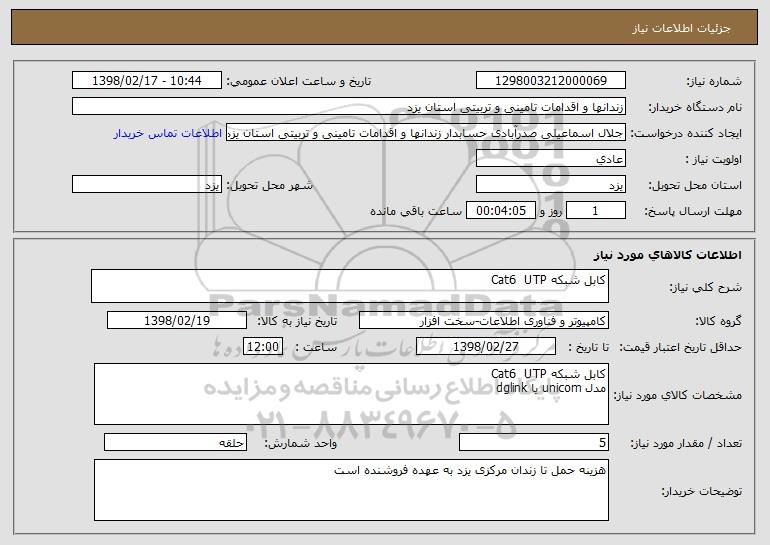
Task: Click the remaining days field showing 1
Action: click(596, 211)
